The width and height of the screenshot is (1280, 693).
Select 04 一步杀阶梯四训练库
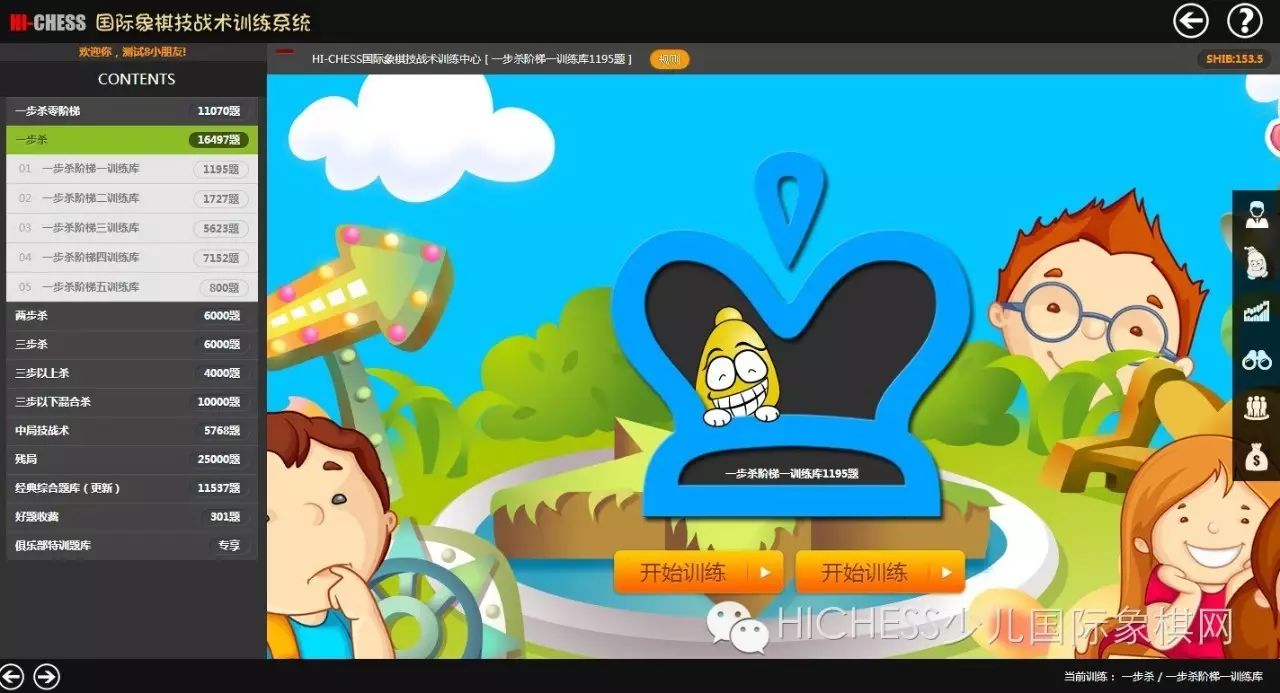[132, 257]
